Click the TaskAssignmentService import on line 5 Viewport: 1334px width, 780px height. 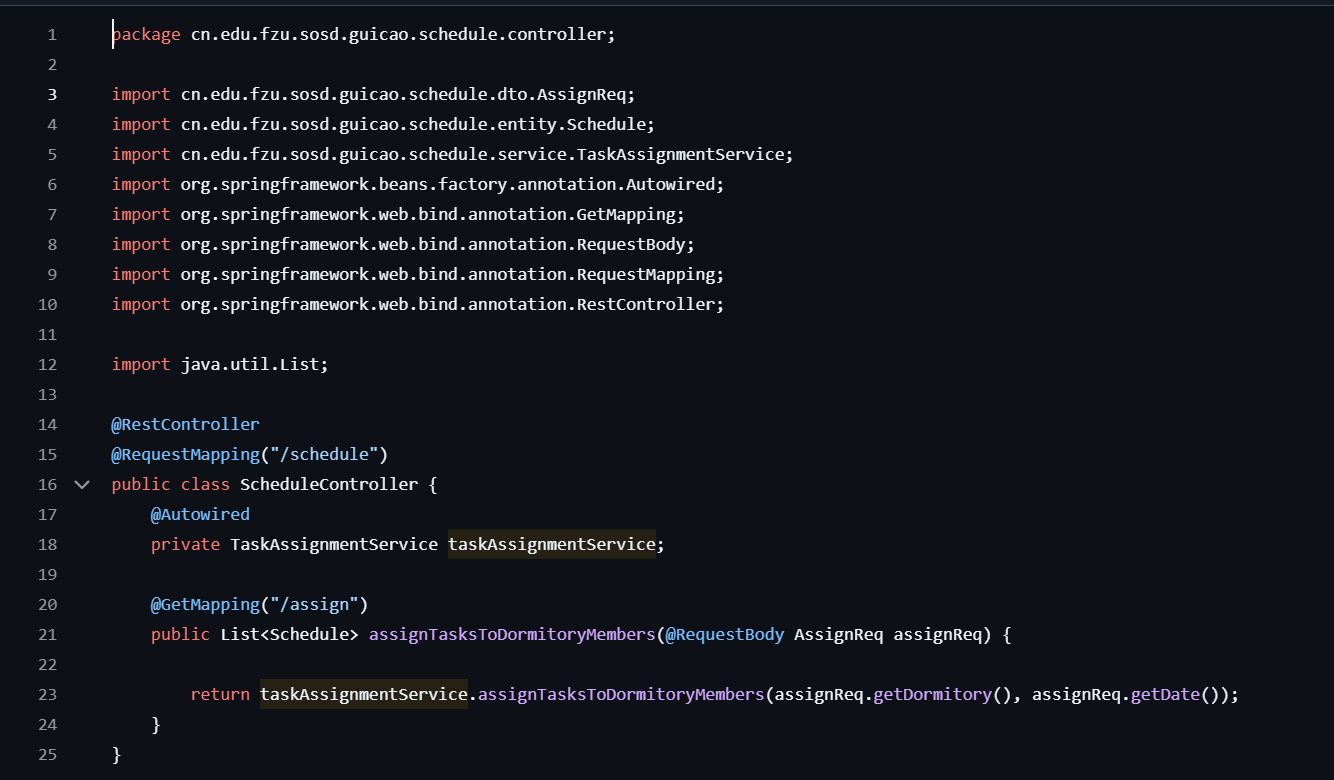pos(453,154)
